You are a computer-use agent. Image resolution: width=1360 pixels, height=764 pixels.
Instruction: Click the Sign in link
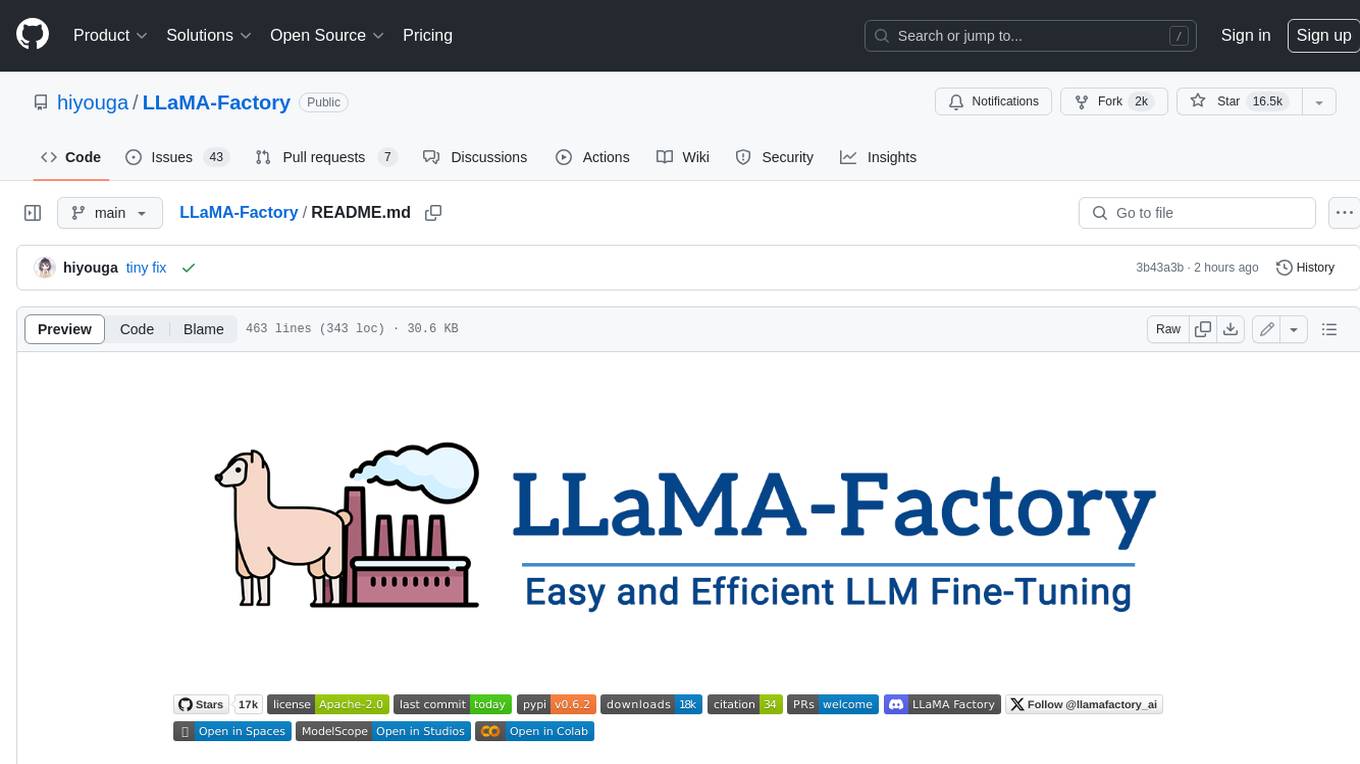[1245, 35]
